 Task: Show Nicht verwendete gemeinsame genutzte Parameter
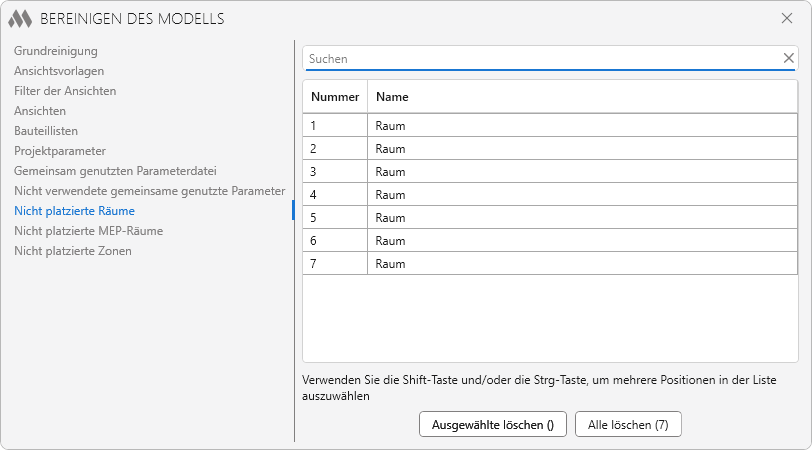149,191
